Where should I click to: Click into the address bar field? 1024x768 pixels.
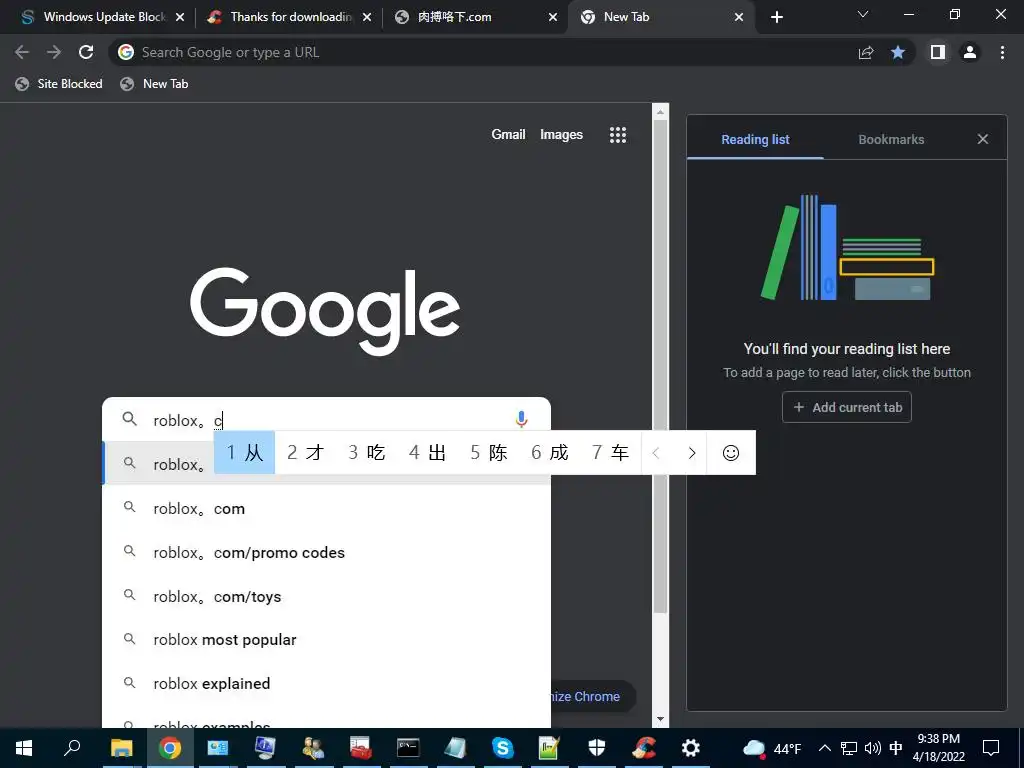(x=483, y=52)
